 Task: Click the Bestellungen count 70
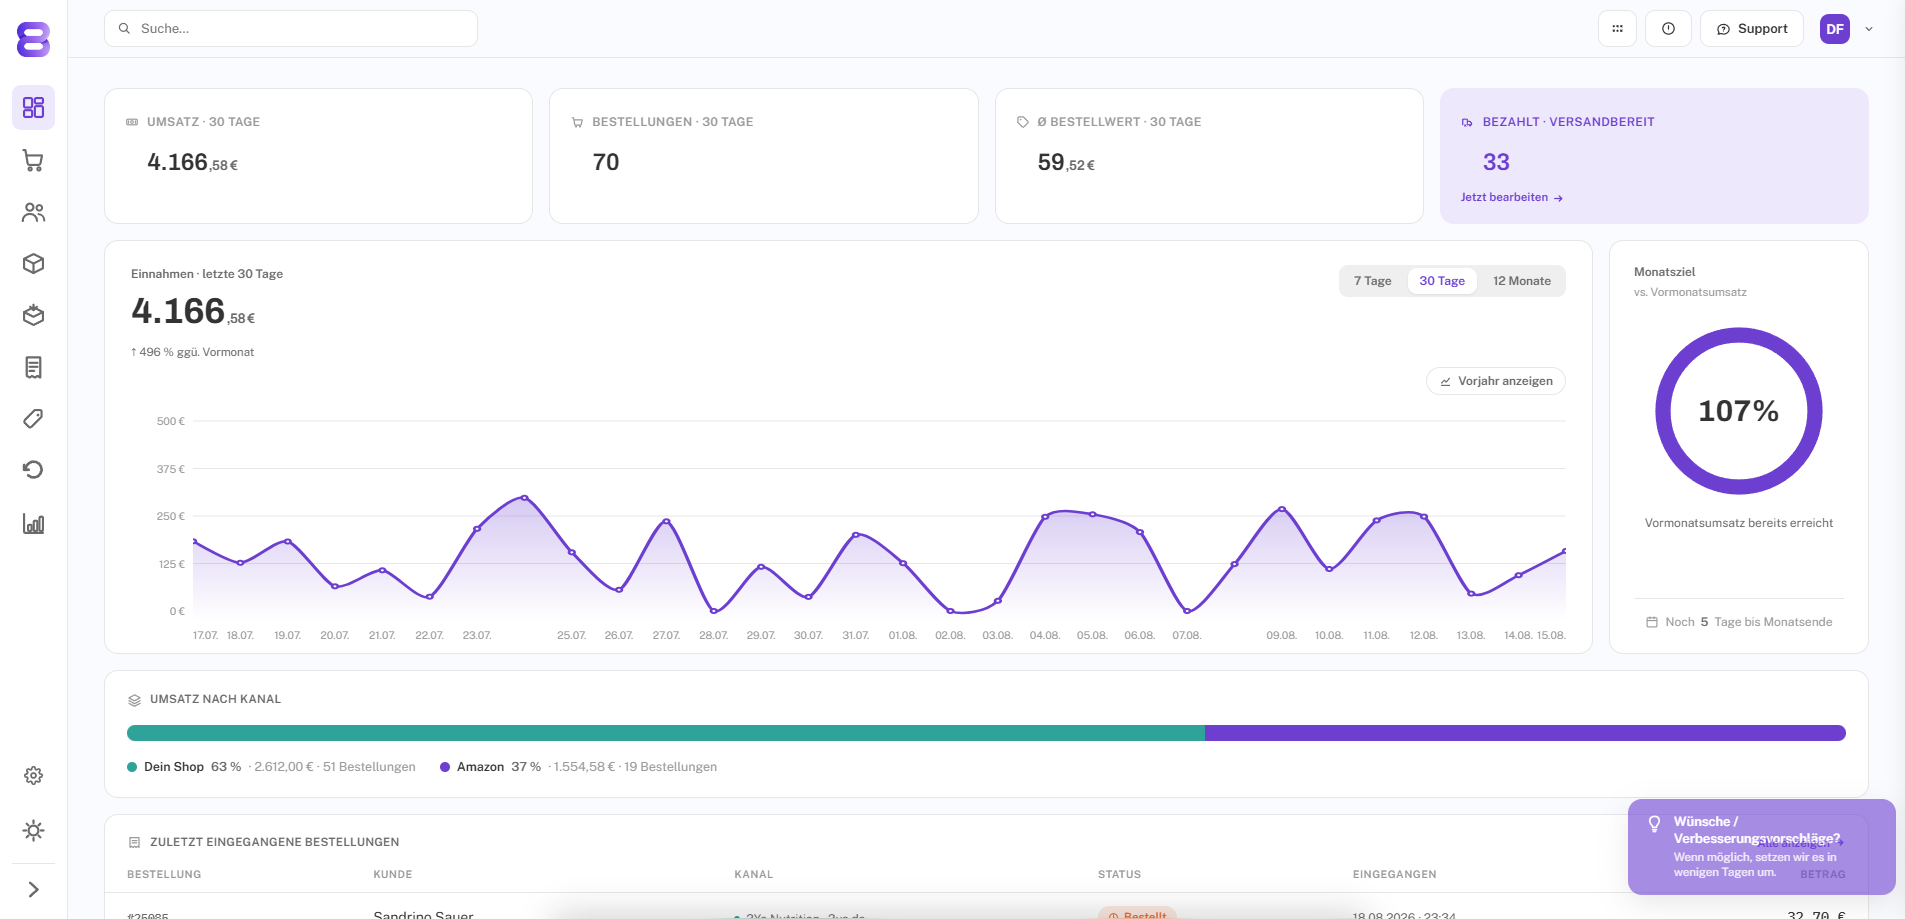coord(606,162)
